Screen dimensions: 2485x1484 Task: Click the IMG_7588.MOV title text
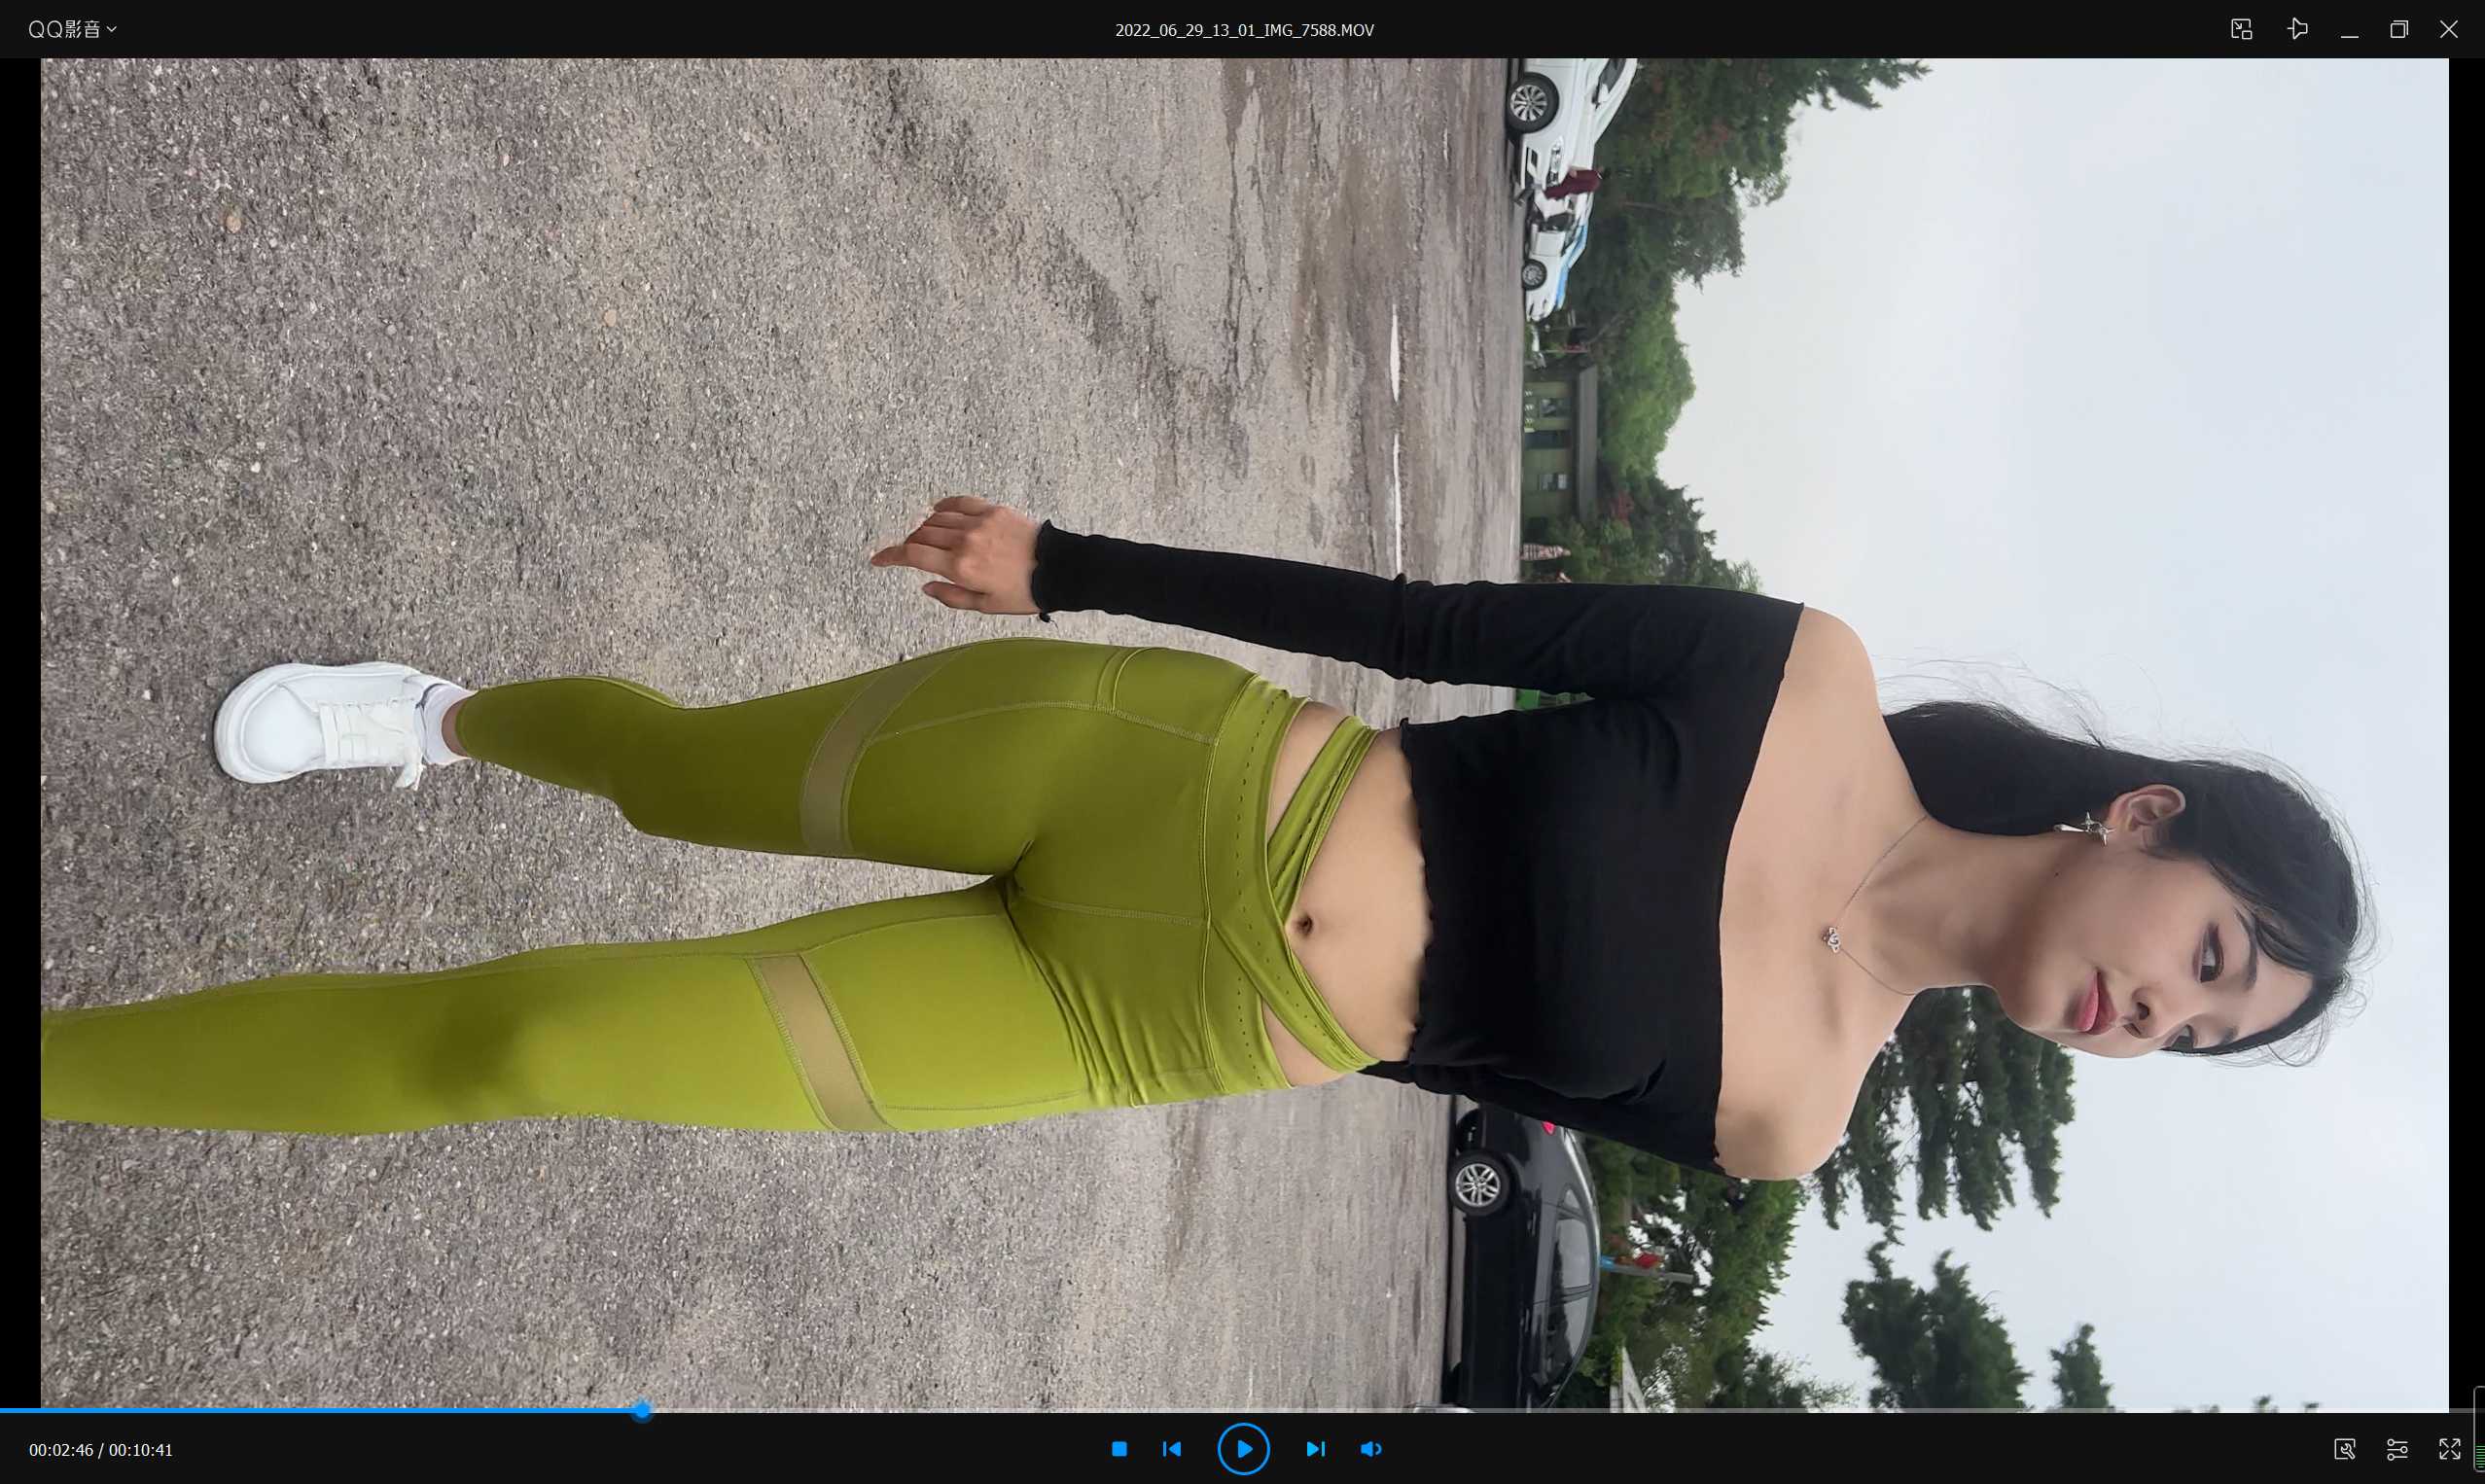[x=1244, y=30]
